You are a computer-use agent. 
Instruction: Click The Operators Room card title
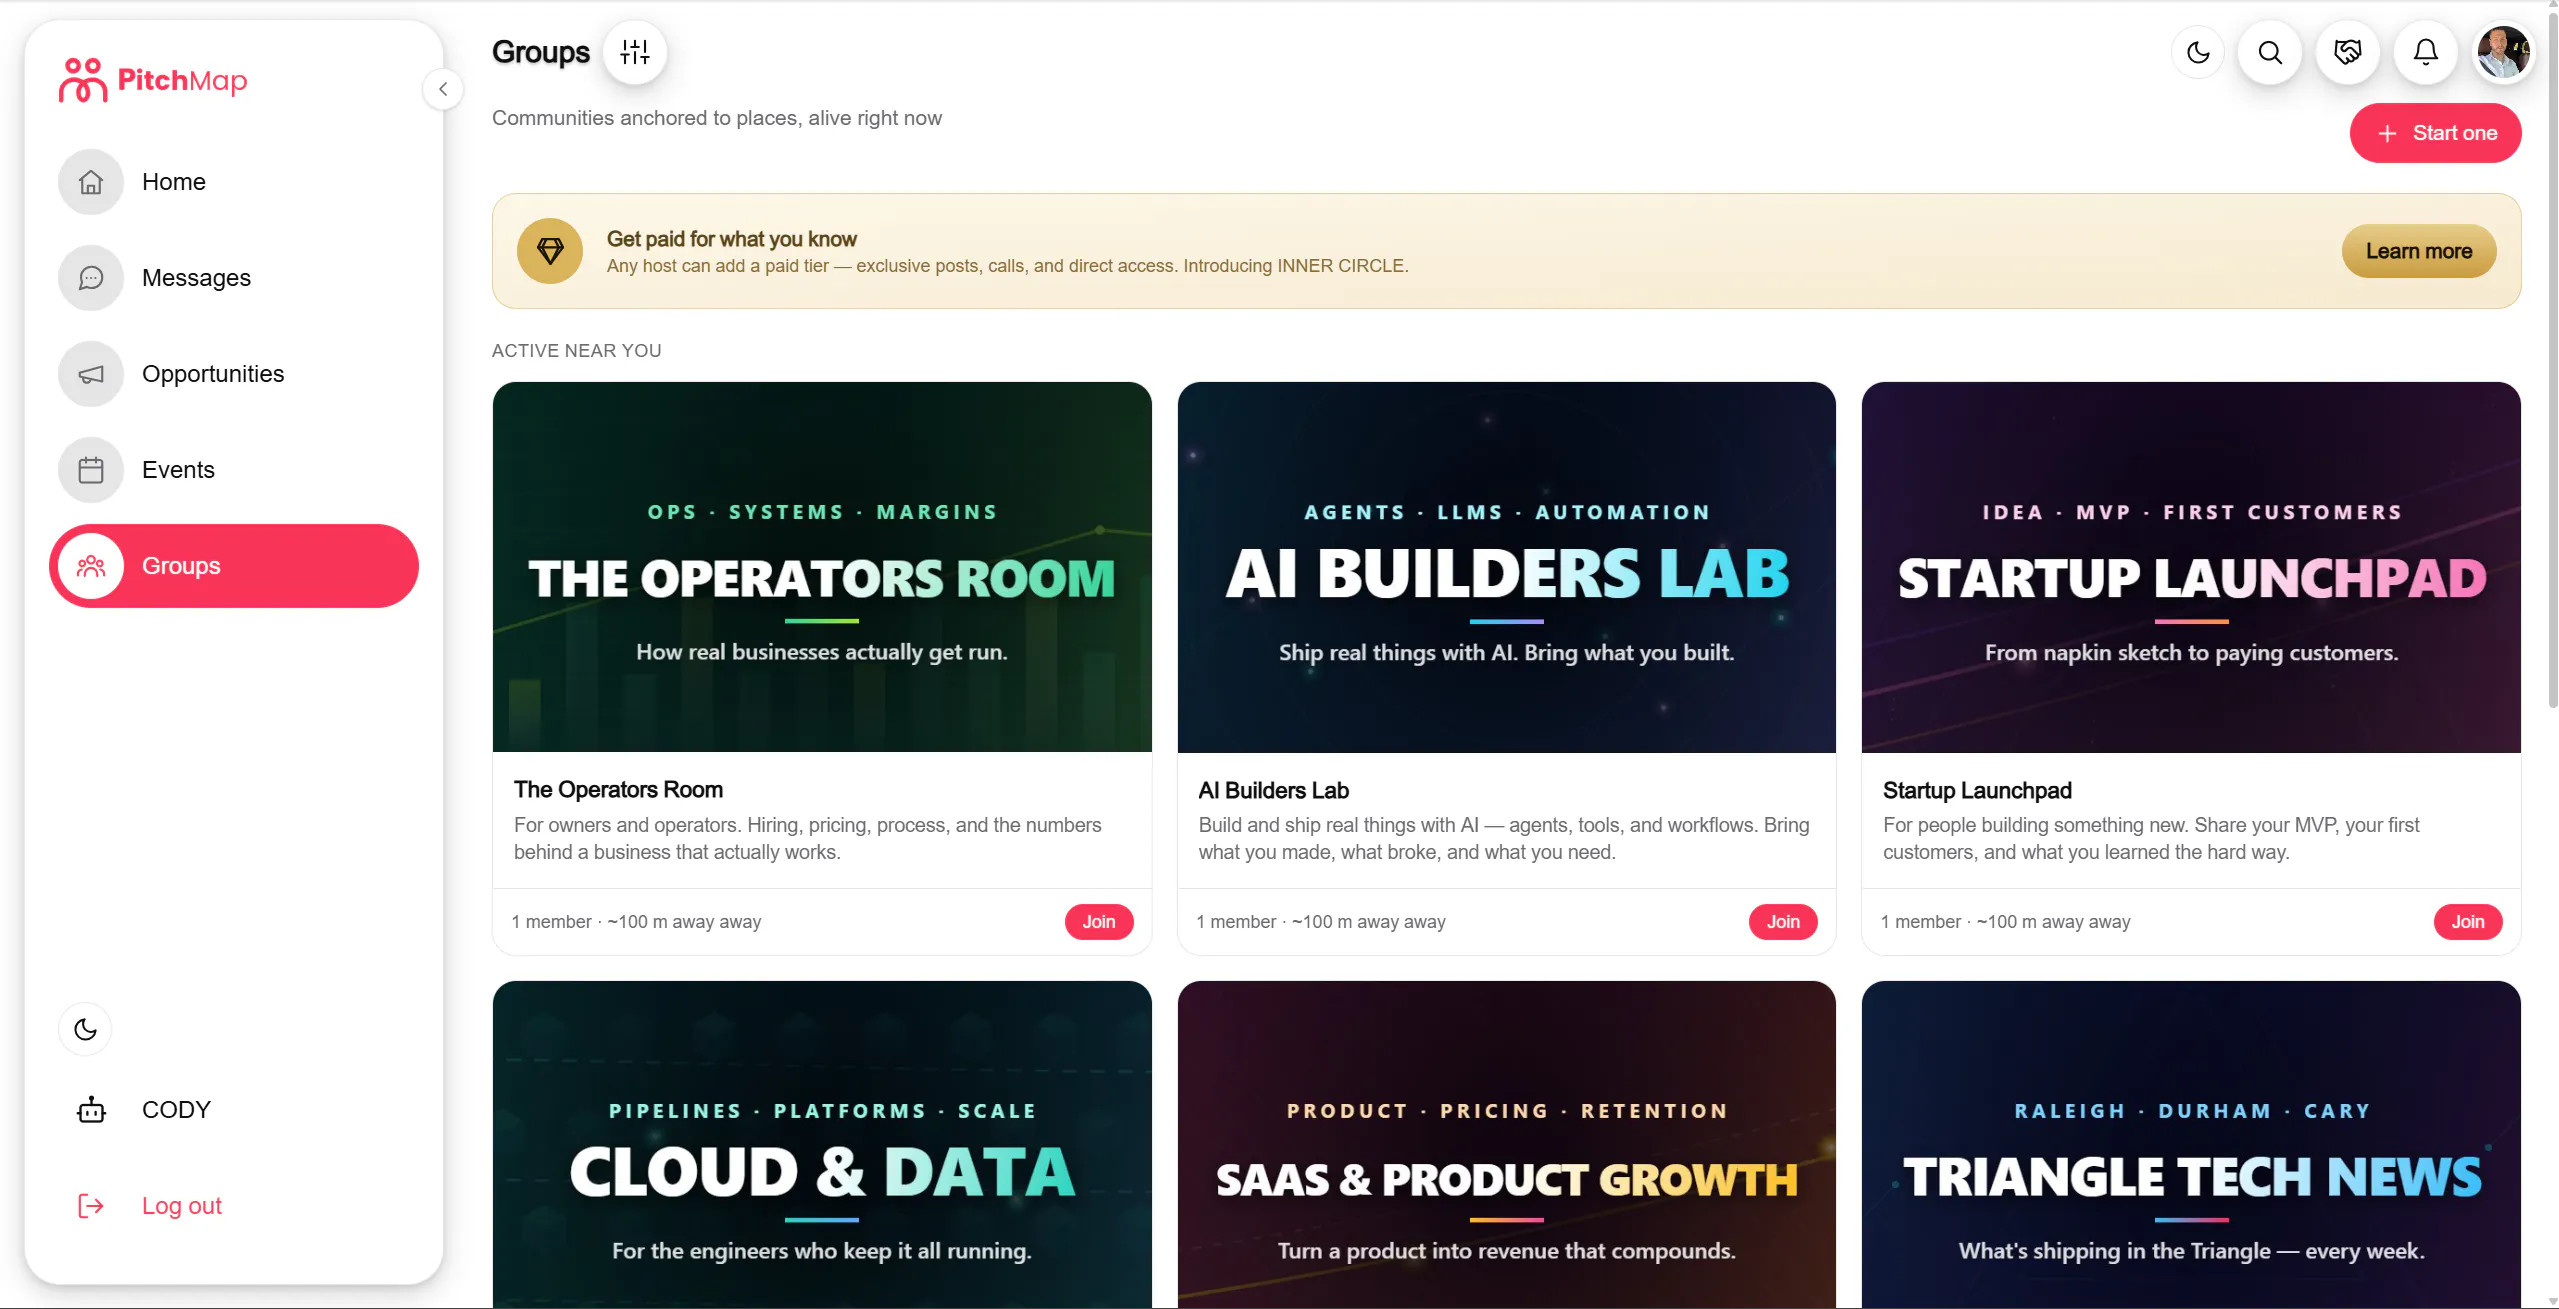[618, 790]
